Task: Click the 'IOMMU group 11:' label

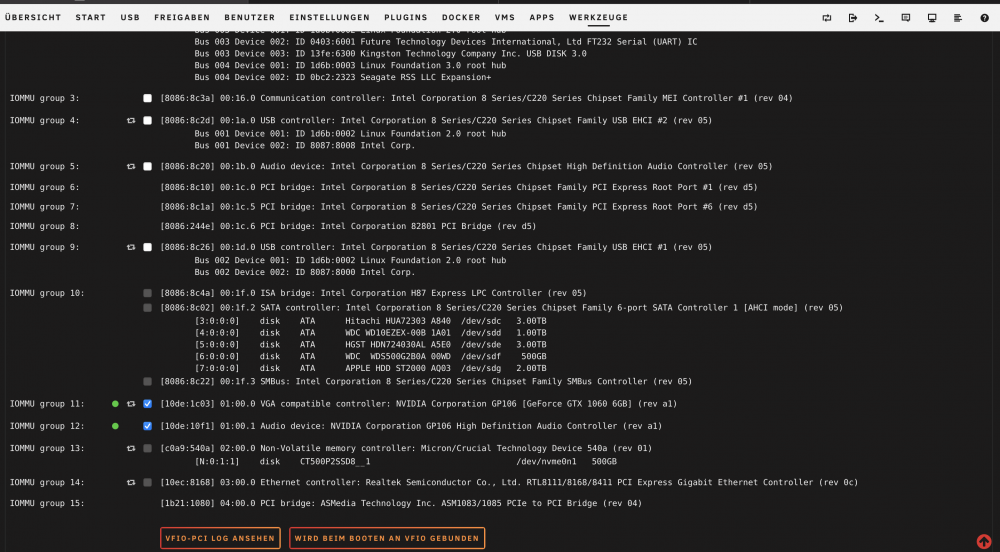Action: pyautogui.click(x=47, y=404)
